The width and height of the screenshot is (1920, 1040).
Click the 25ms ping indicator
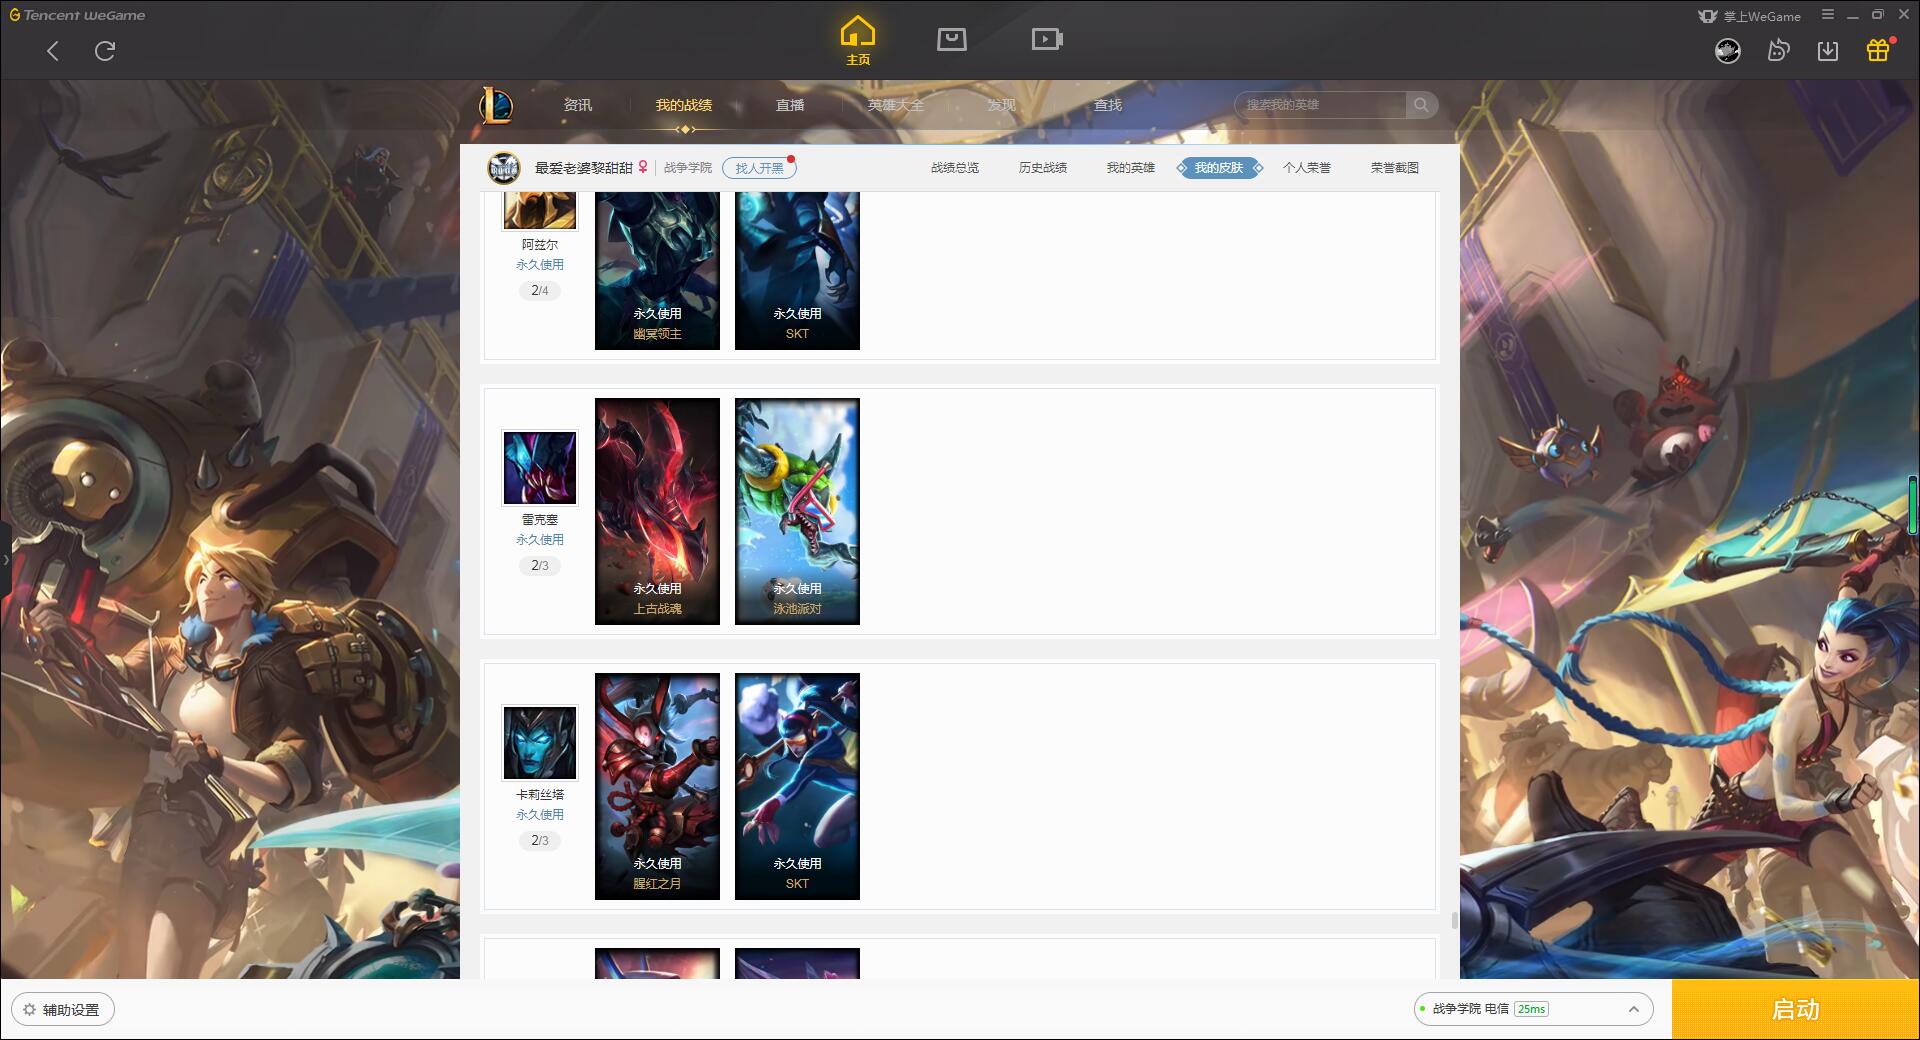coord(1531,1009)
